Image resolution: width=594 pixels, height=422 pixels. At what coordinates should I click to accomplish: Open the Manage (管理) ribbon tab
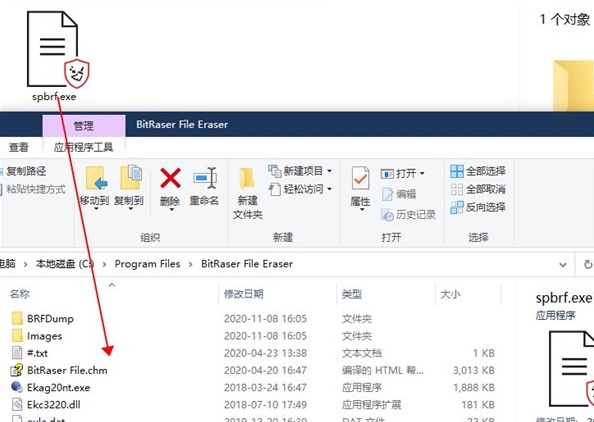(x=84, y=125)
